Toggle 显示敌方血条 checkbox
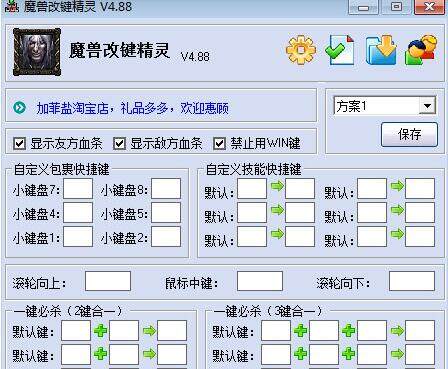This screenshot has height=369, width=448. click(119, 144)
